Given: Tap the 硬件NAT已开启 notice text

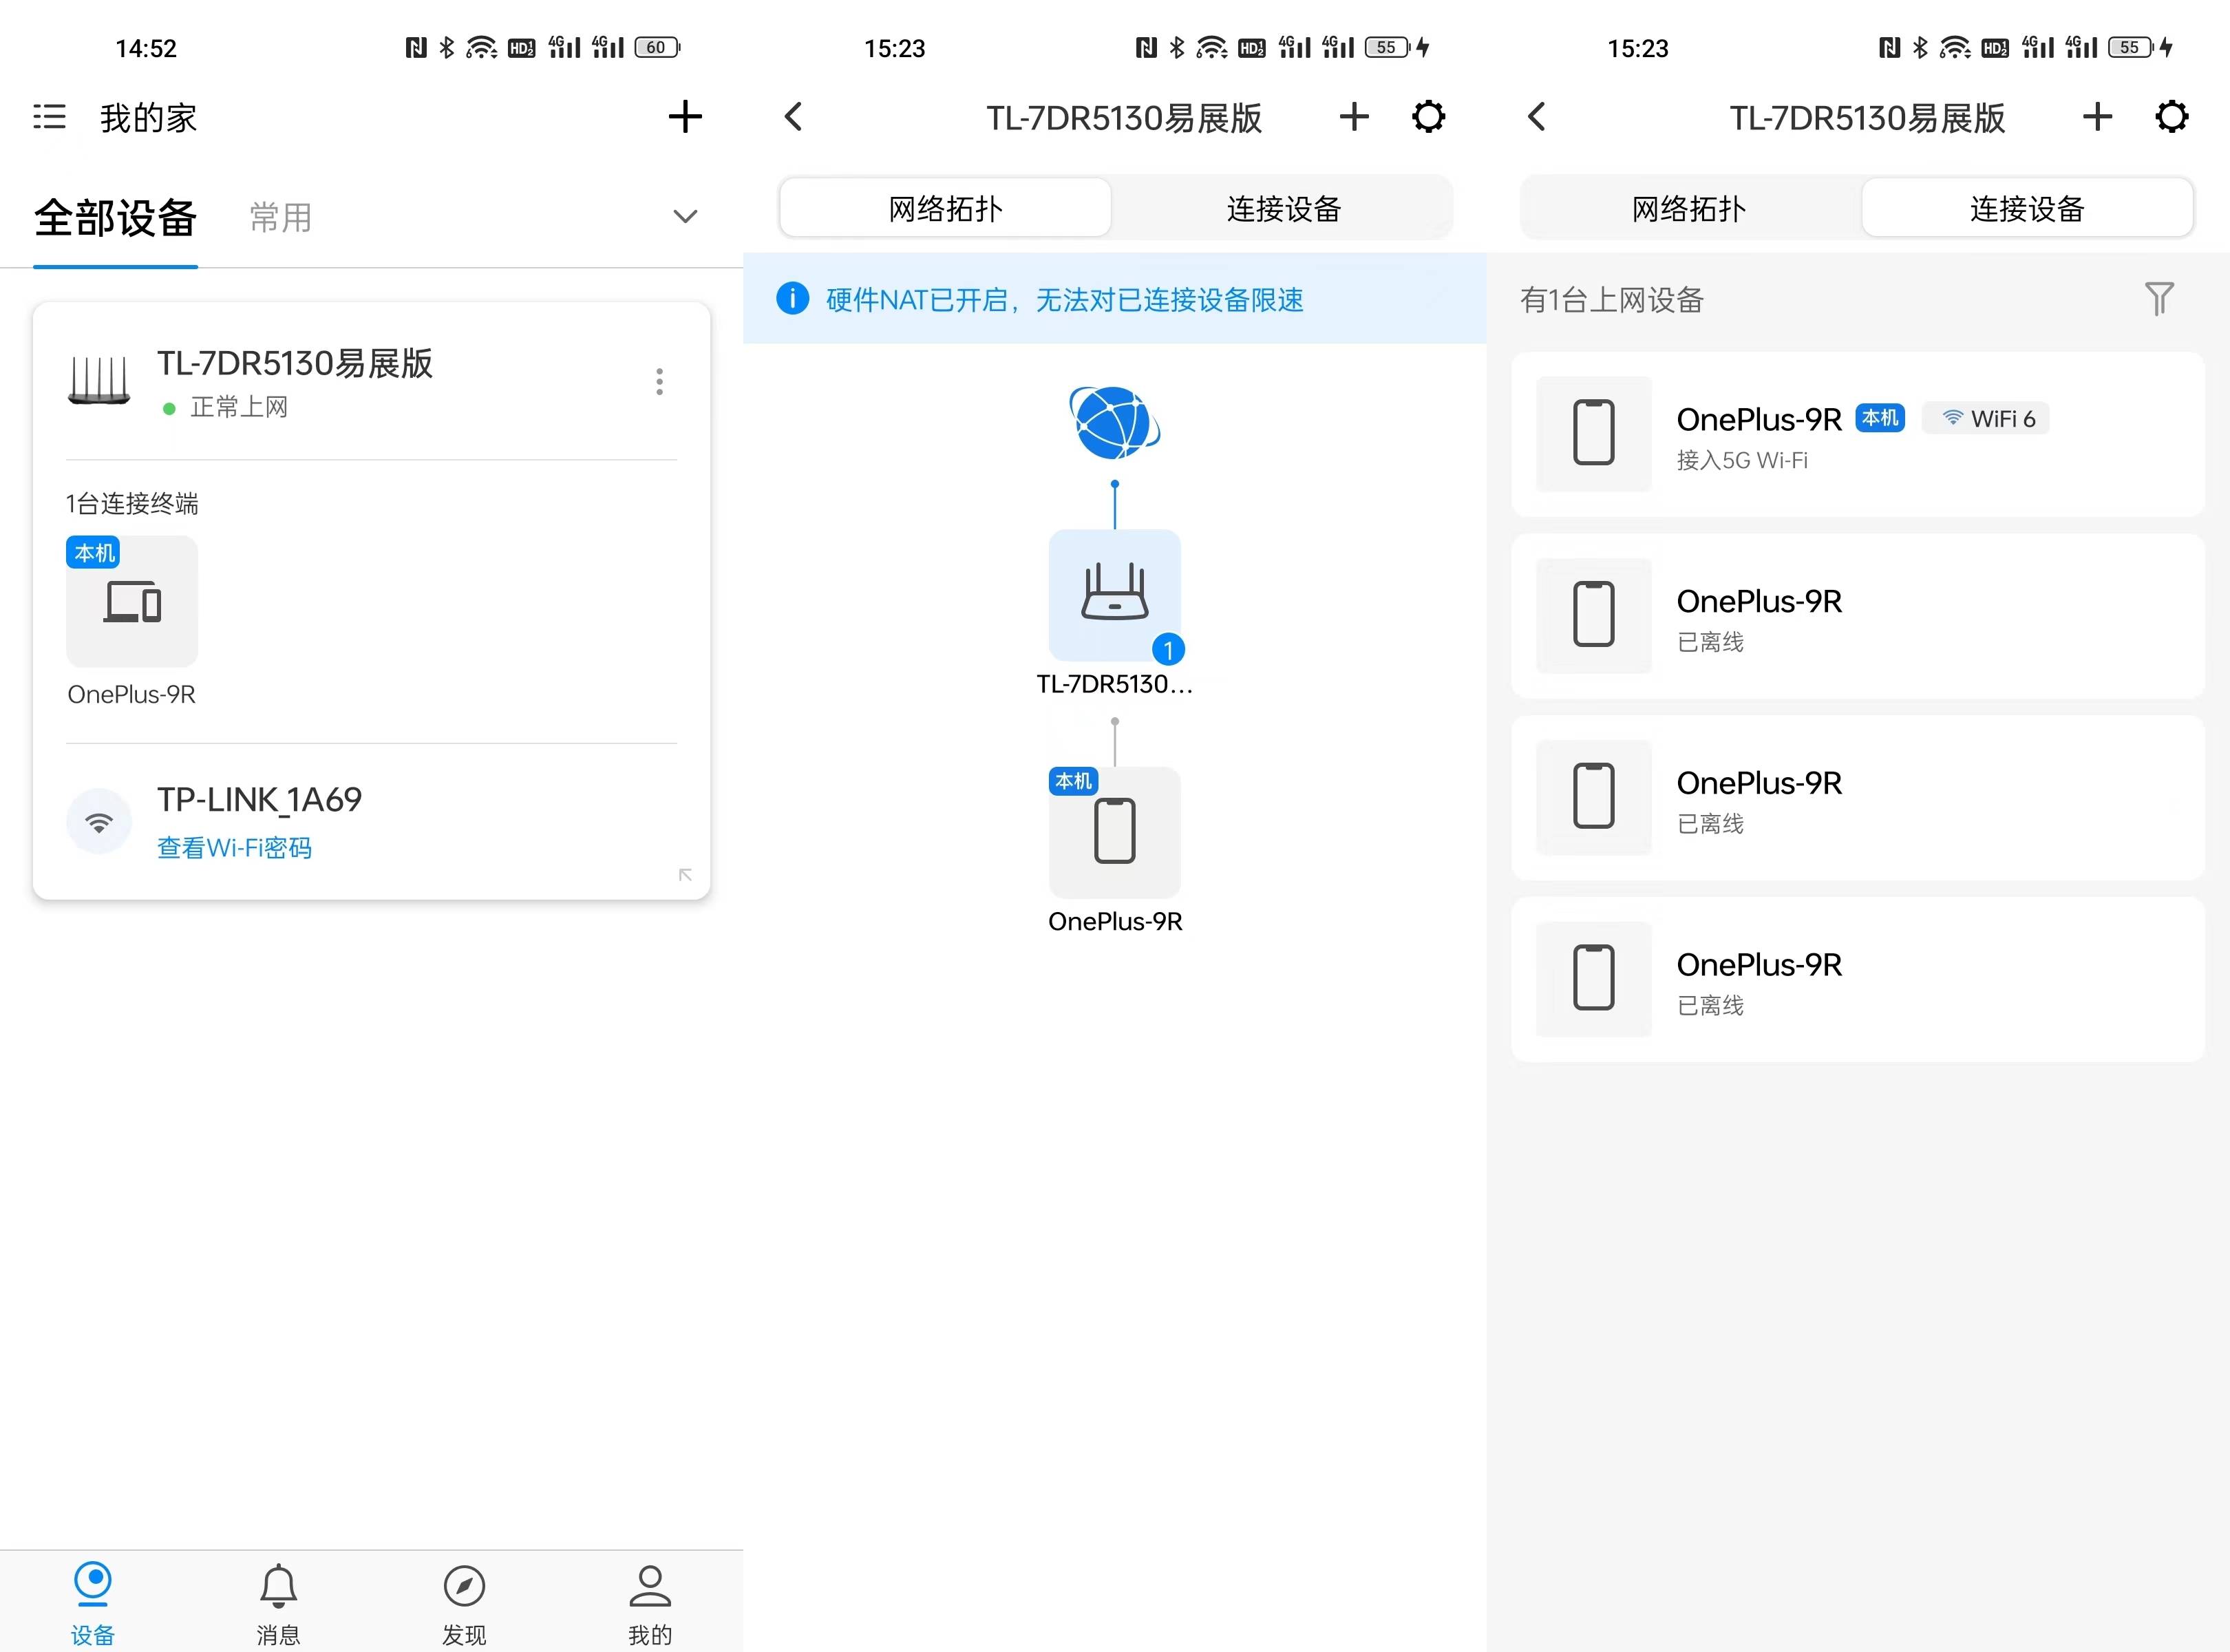Looking at the screenshot, I should 1064,299.
